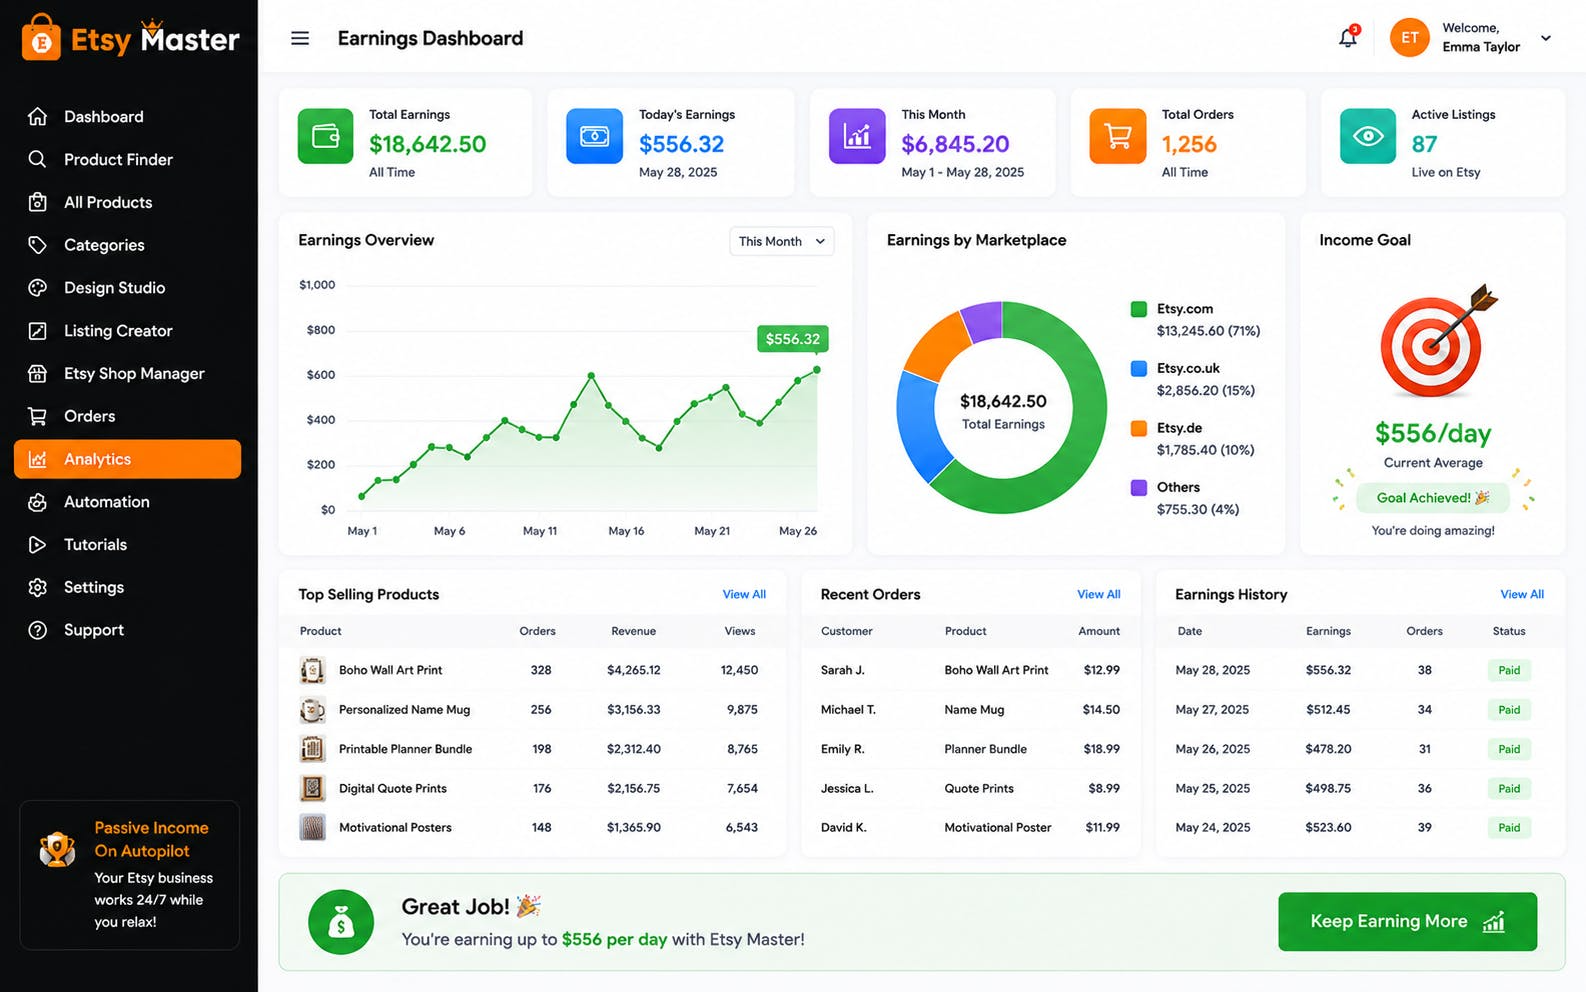Open the This Month period dropdown
This screenshot has height=992, width=1586.
[x=782, y=241]
